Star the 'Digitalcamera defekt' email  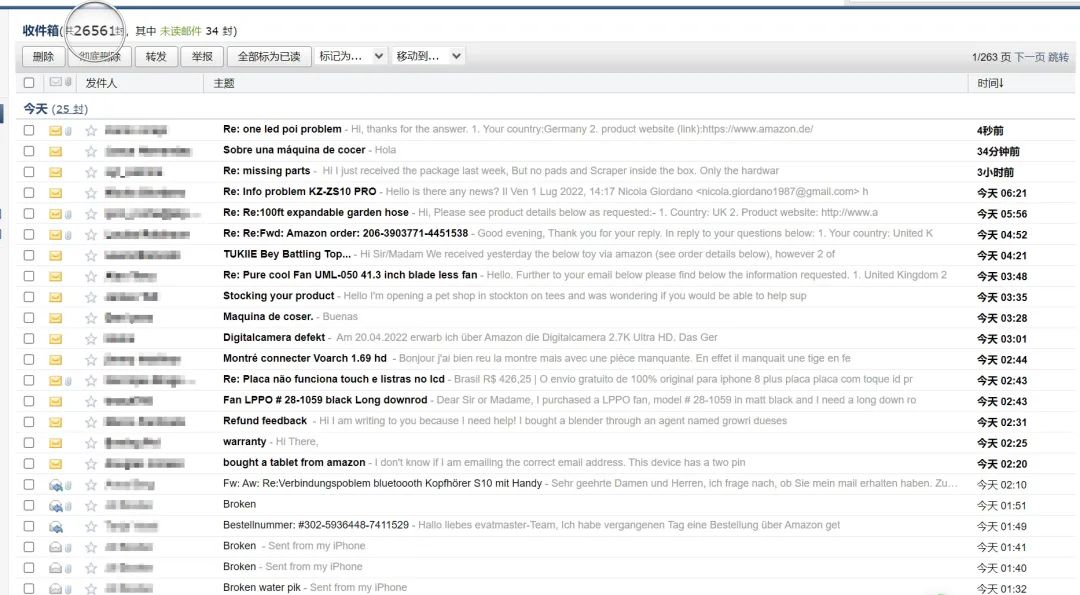[x=91, y=339]
